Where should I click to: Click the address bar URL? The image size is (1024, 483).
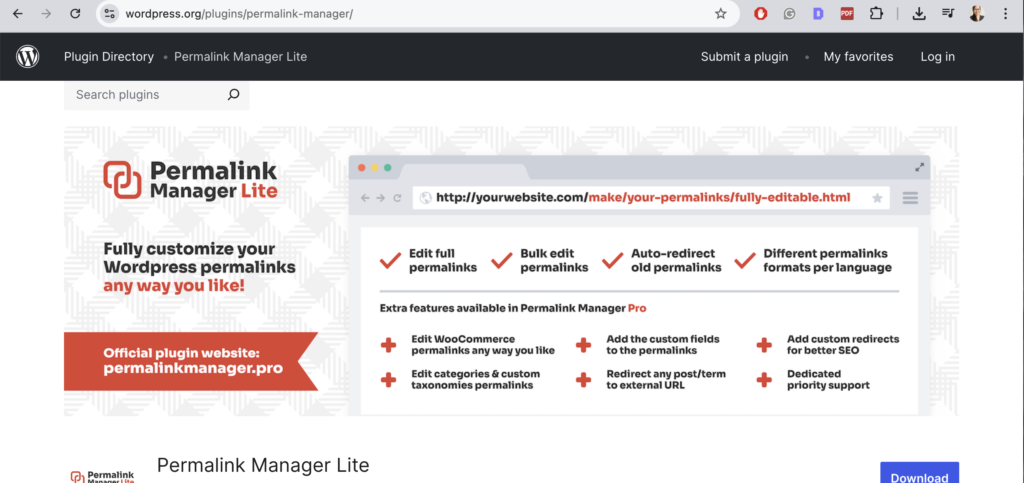(239, 13)
